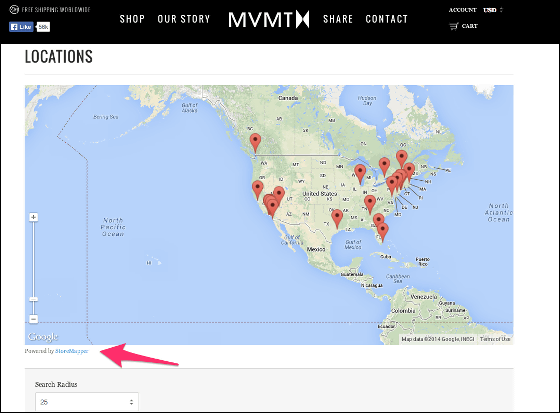Click the Terms of Use link on map
The image size is (560, 413).
[x=495, y=339]
